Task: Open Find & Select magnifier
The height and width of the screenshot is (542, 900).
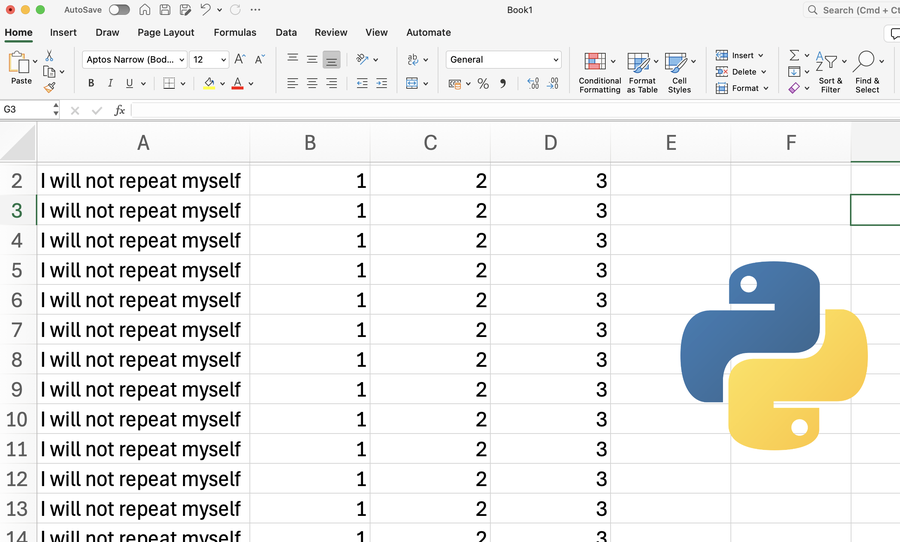Action: click(867, 72)
